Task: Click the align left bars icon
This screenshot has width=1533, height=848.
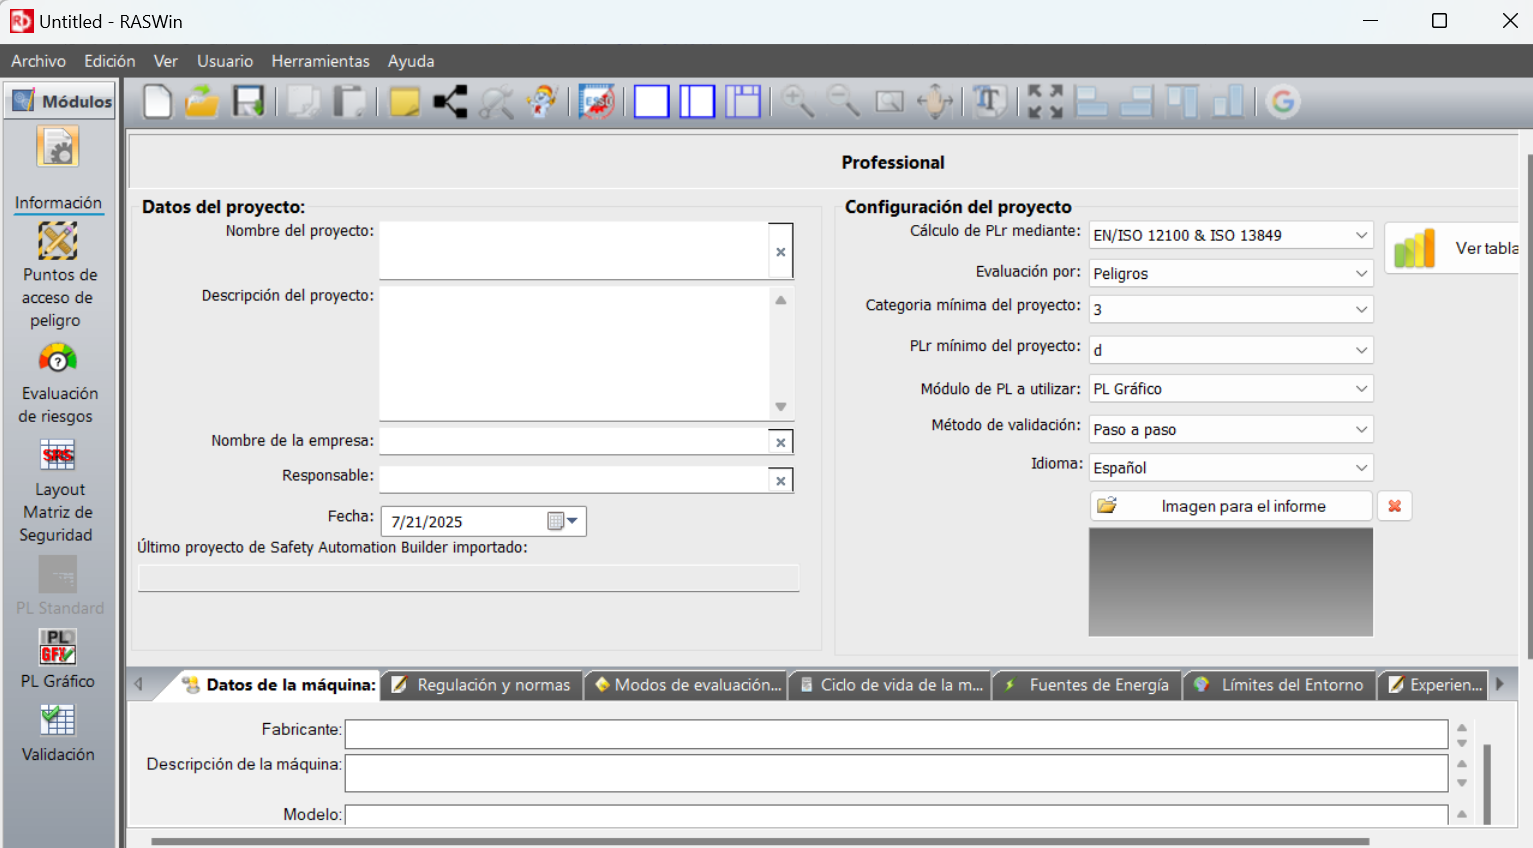Action: click(x=1091, y=102)
